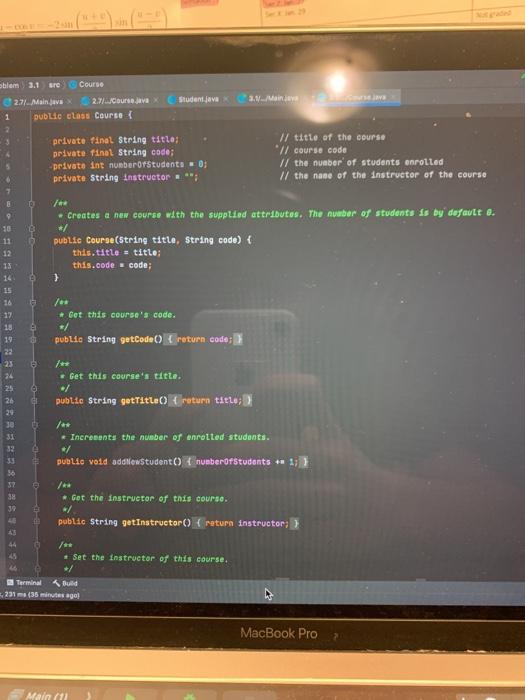This screenshot has width=525, height=700.
Task: Click the 'title' field on line 3
Action: [164, 140]
